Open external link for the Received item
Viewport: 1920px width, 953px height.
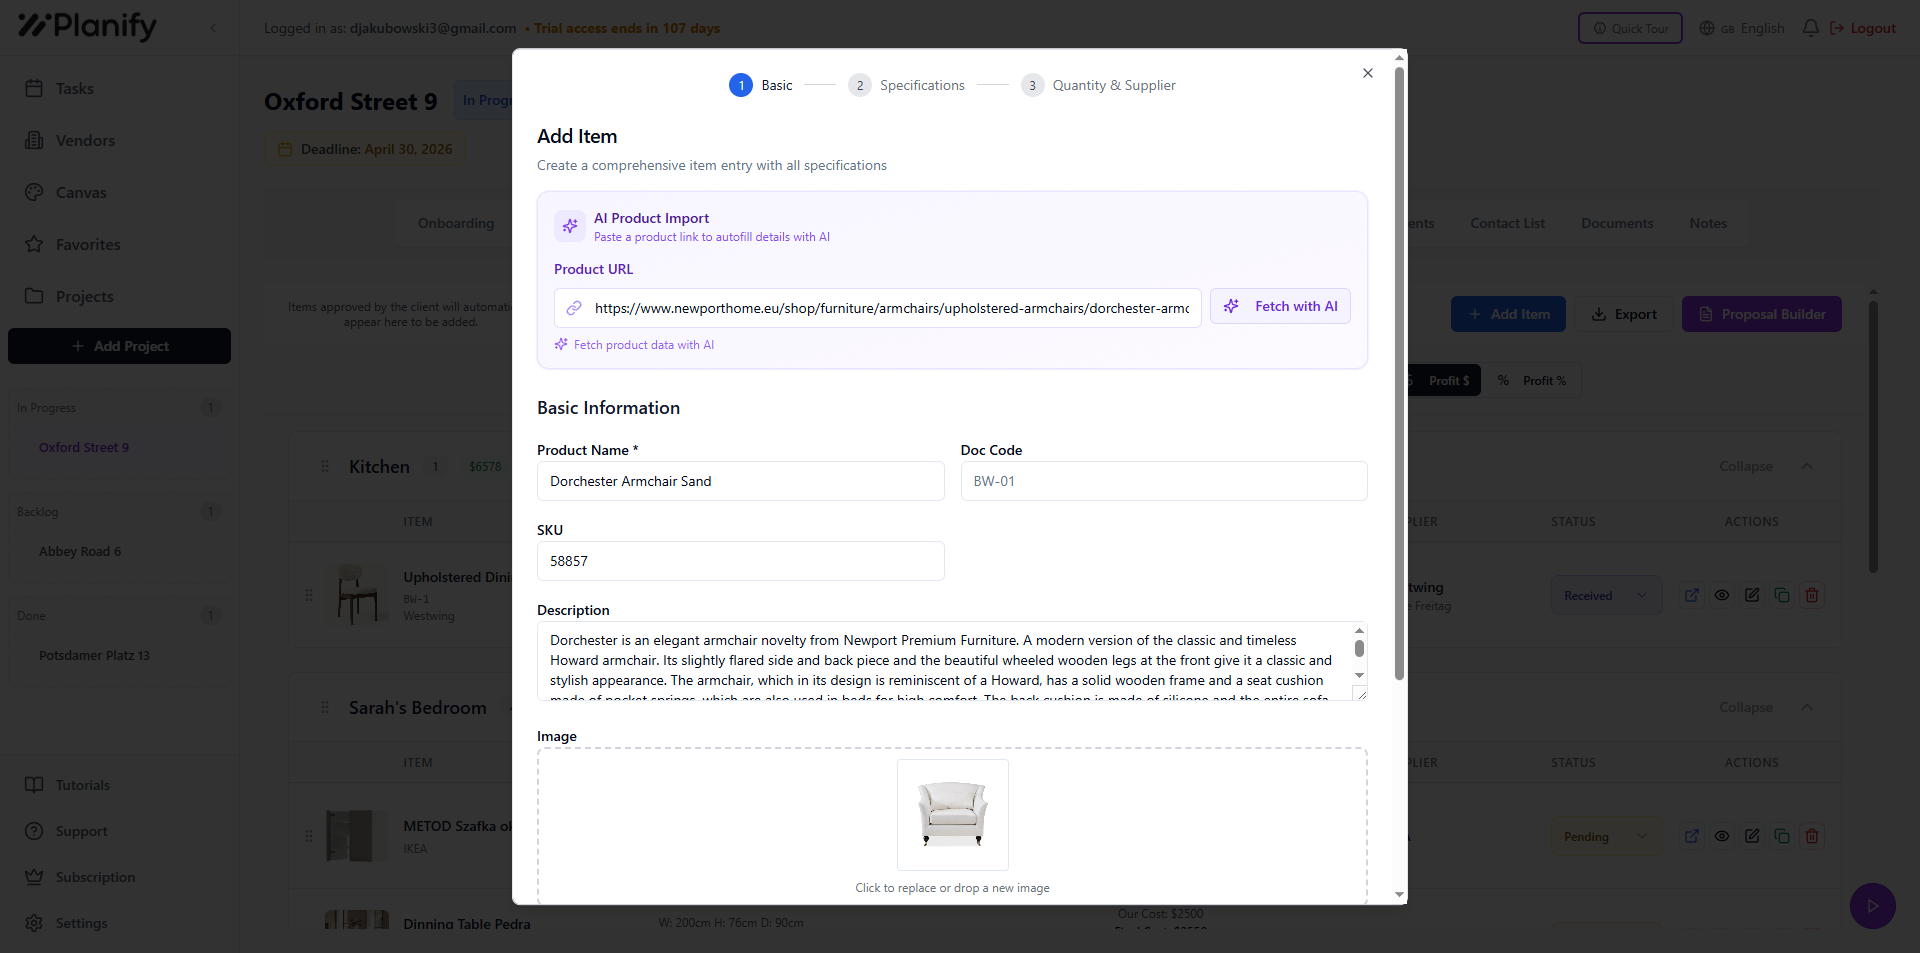1692,595
